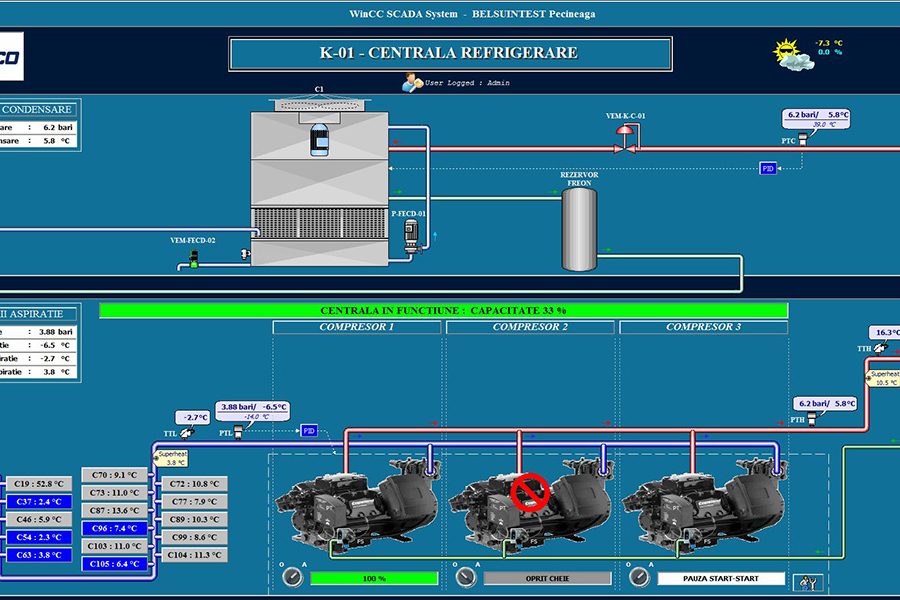This screenshot has height=600, width=900.
Task: Toggle Compressor 3 O/A selector switch
Action: point(639,578)
